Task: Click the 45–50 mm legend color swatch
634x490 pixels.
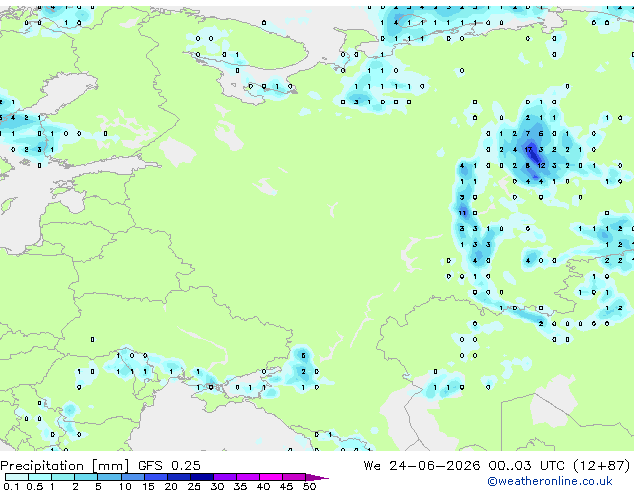Action: coord(294,477)
